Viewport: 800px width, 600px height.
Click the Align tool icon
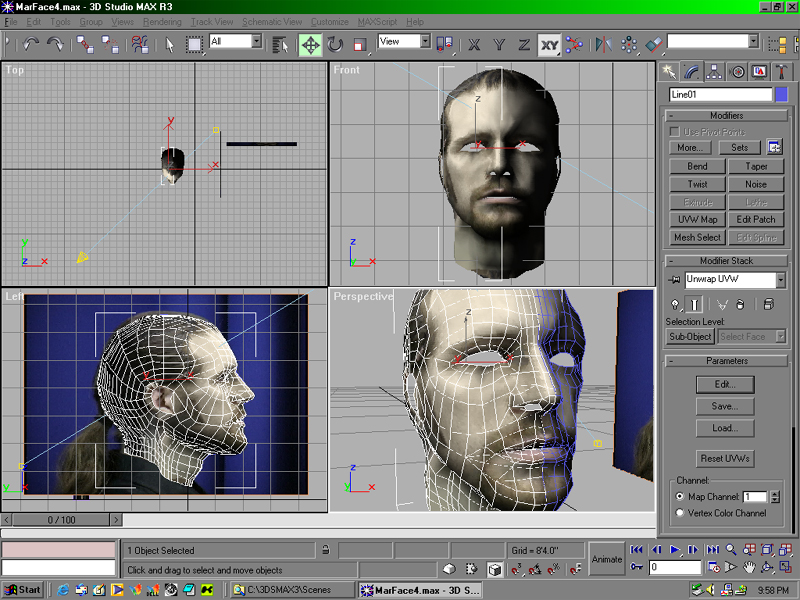(654, 44)
